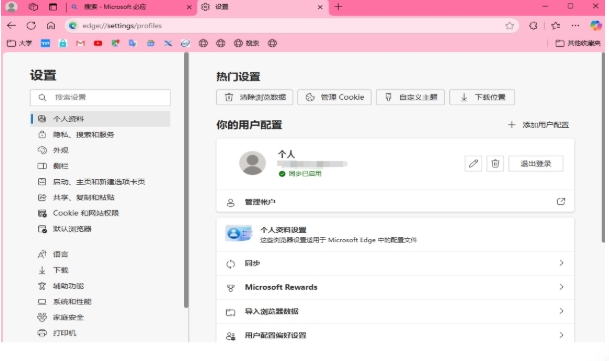This screenshot has width=609, height=361.
Task: Select 个人资料 in settings sidebar
Action: [x=100, y=119]
